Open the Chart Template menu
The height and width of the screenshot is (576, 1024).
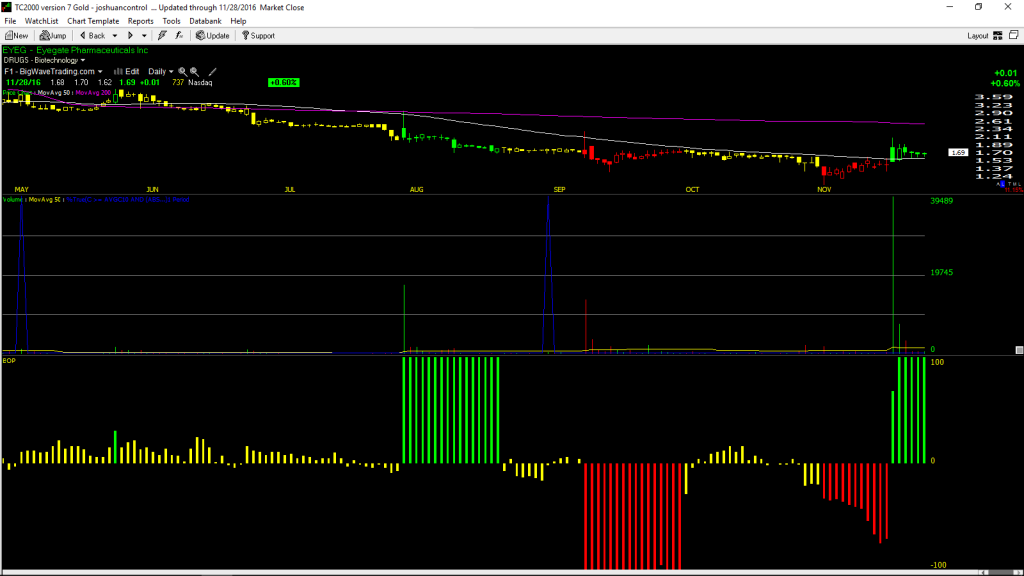tap(93, 21)
